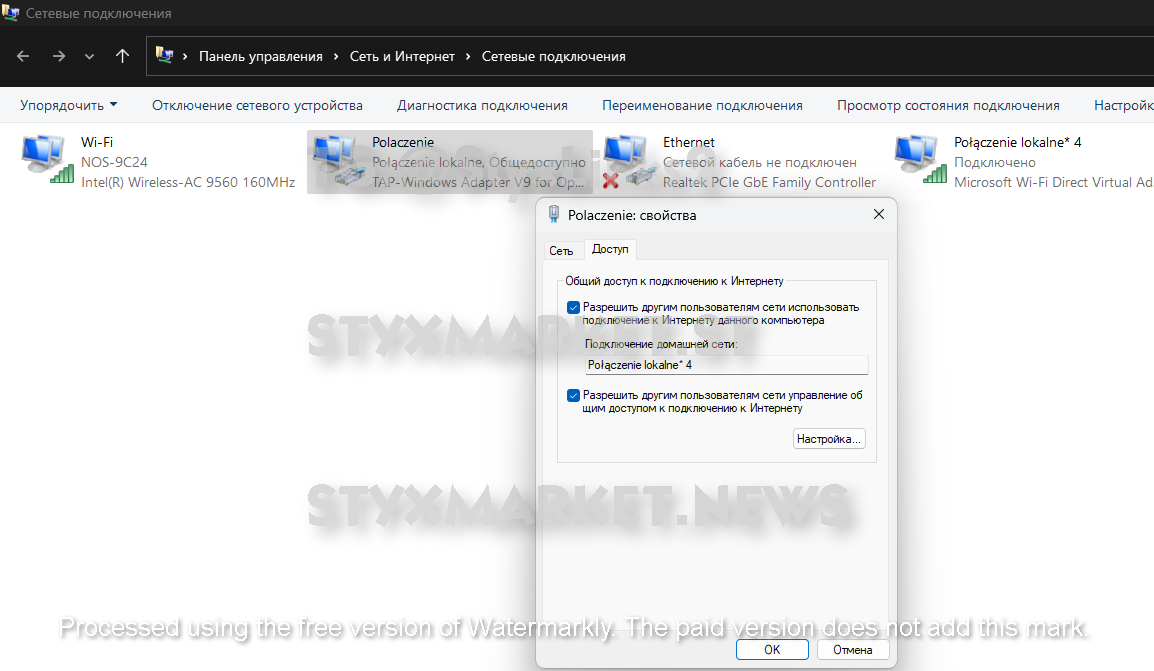
Task: Open the recent locations dropdown chevron
Action: (x=89, y=57)
